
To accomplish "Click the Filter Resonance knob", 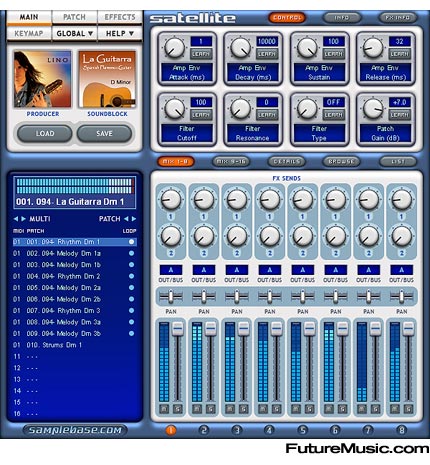I will point(240,109).
